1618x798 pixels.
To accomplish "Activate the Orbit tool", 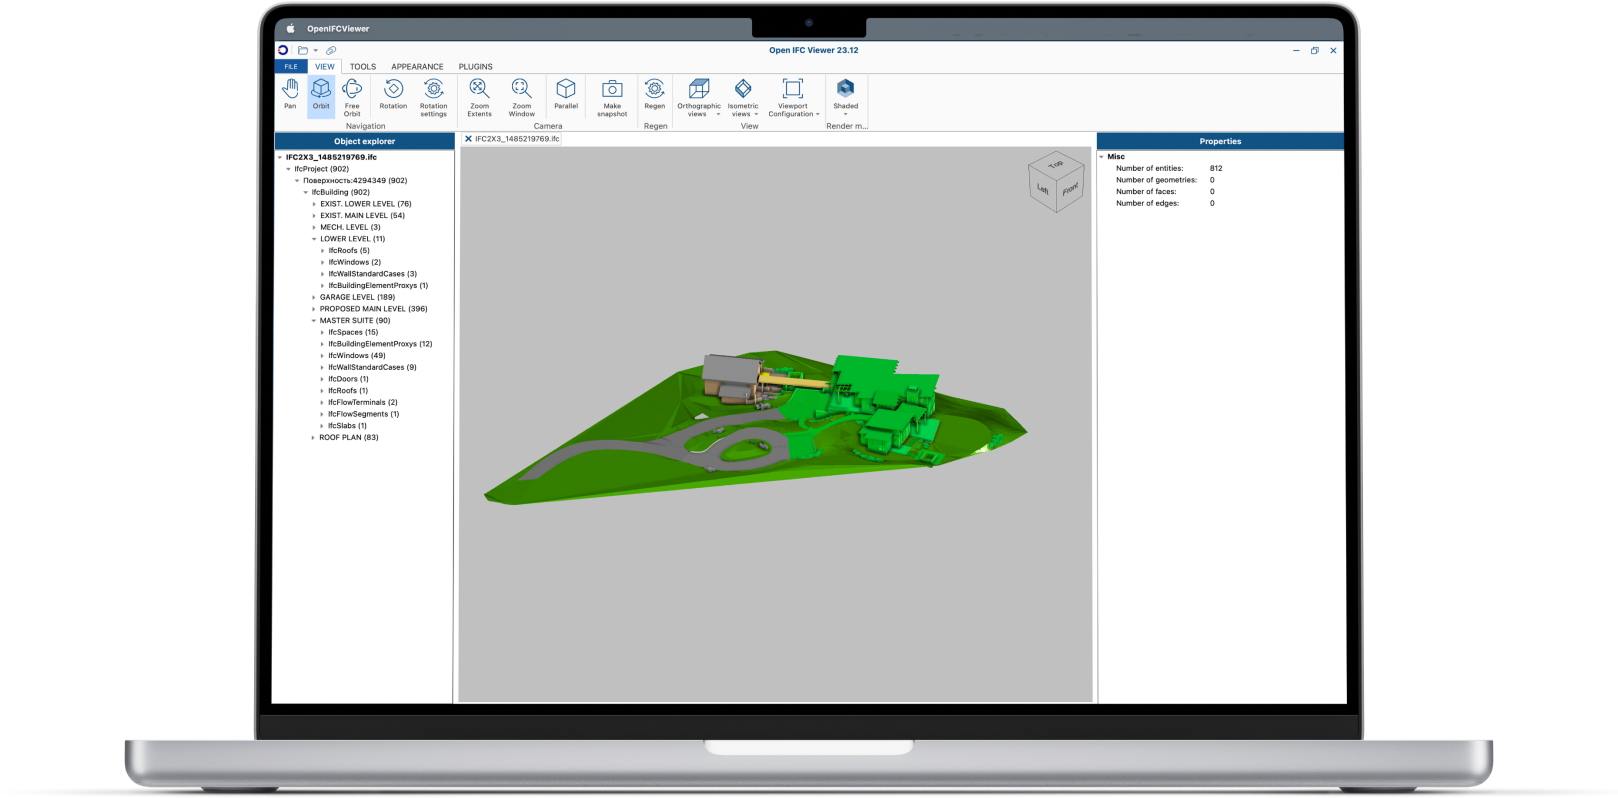I will pyautogui.click(x=321, y=95).
